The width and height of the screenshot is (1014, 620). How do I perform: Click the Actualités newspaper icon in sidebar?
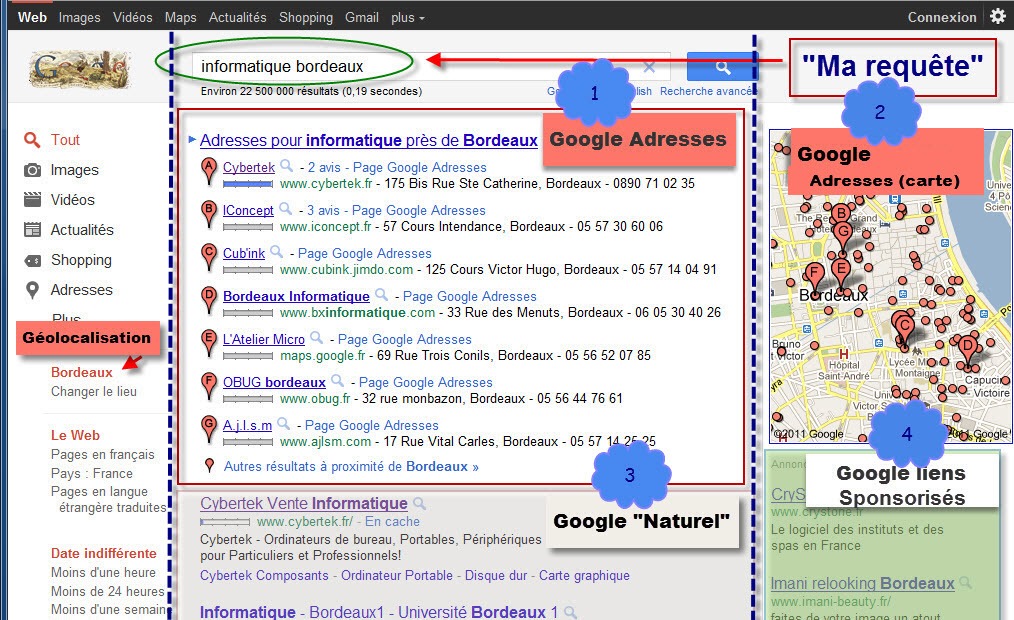tap(32, 230)
